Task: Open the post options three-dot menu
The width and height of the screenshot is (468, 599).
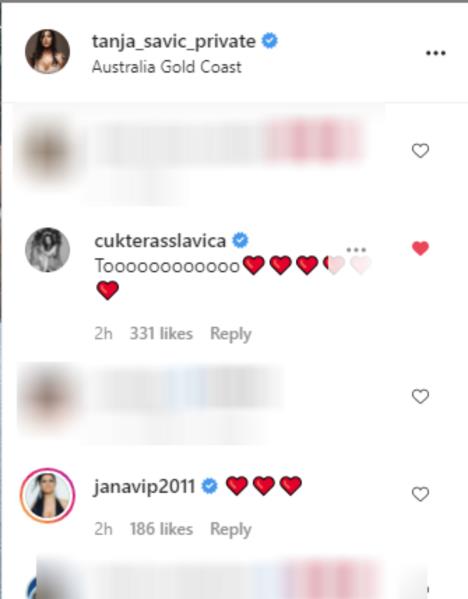Action: tap(436, 53)
